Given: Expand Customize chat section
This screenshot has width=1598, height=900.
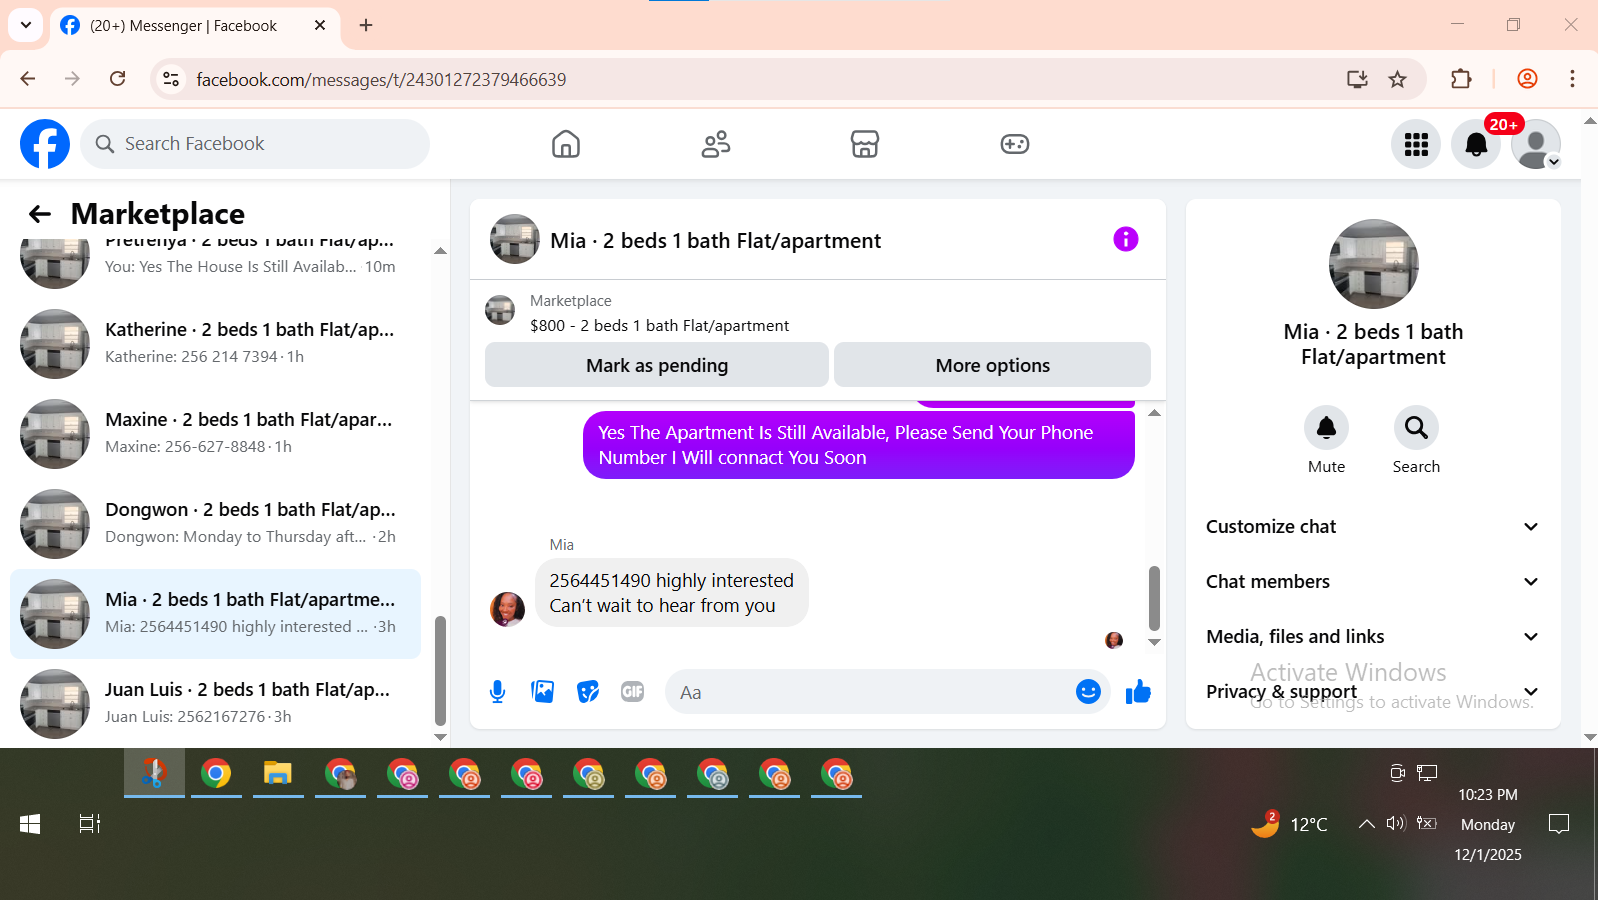Looking at the screenshot, I should point(1373,527).
